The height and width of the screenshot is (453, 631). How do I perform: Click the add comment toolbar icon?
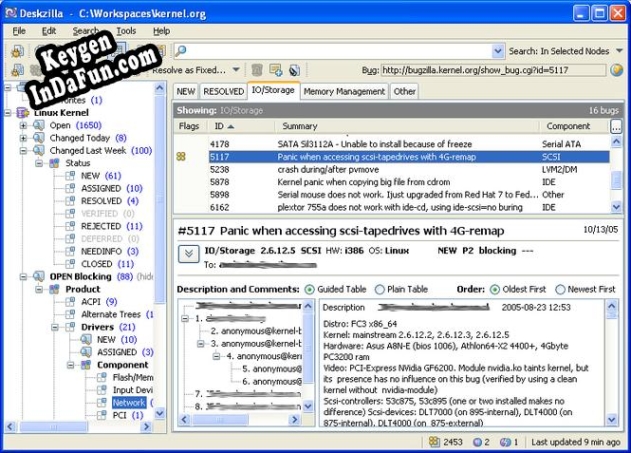[276, 70]
